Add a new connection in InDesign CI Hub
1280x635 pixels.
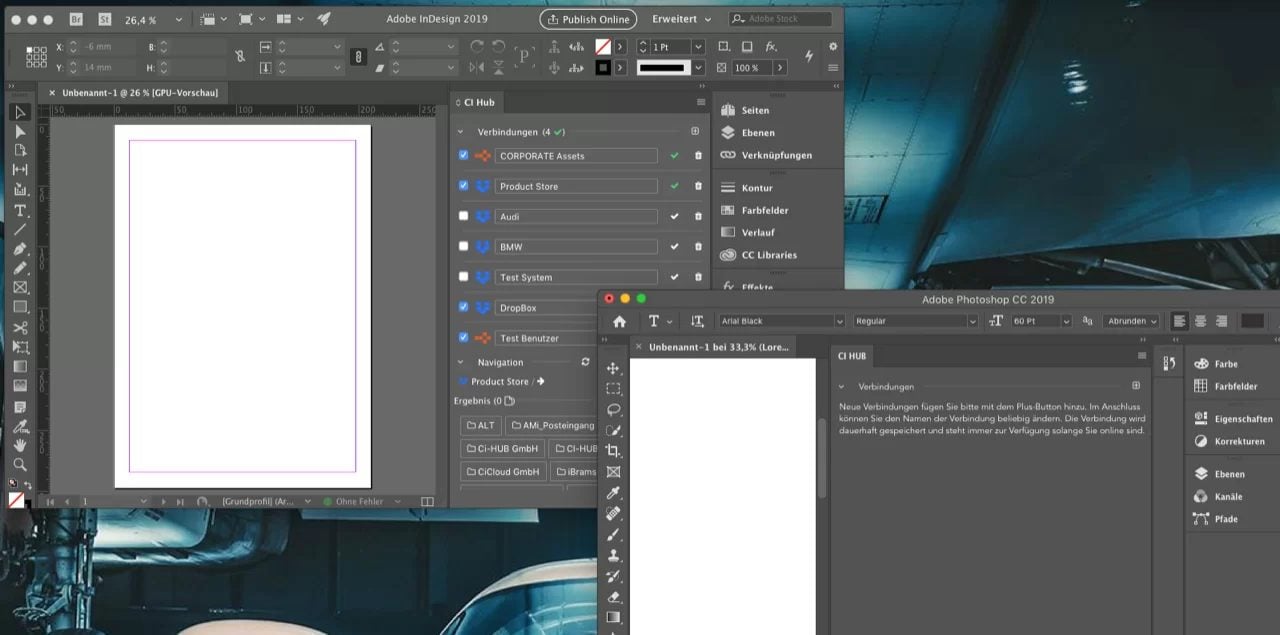tap(695, 131)
